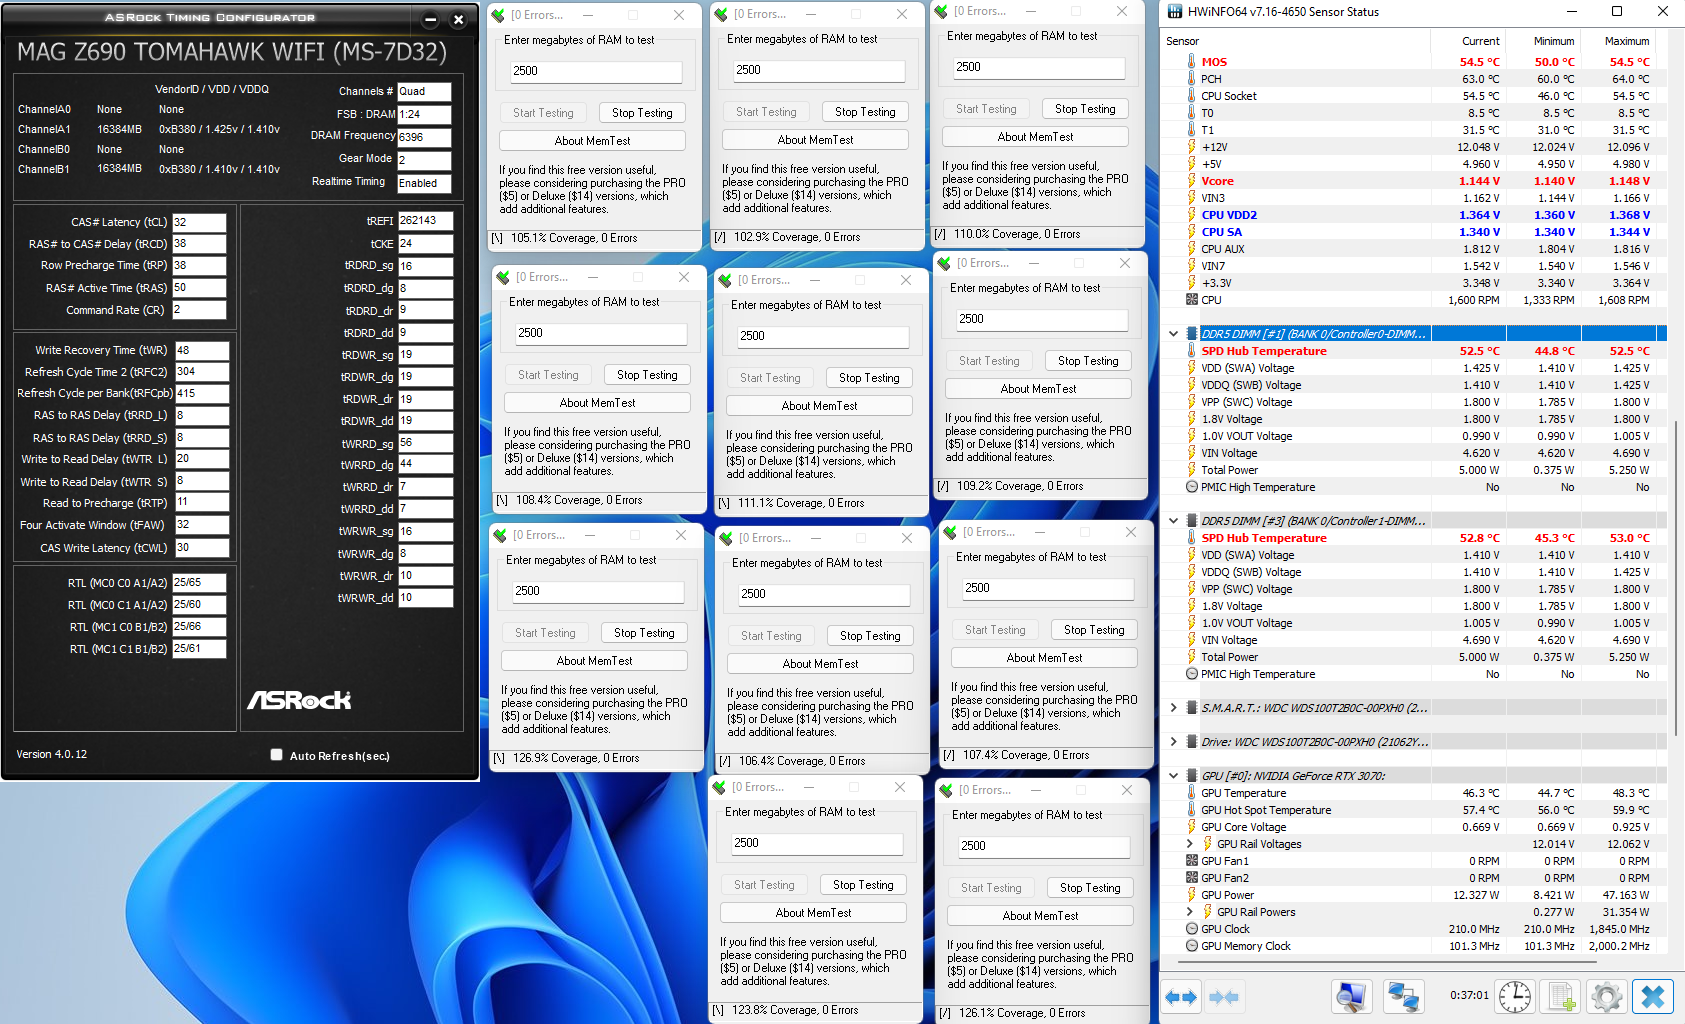Click the Minimum column header in HWiNFO

(x=1544, y=41)
